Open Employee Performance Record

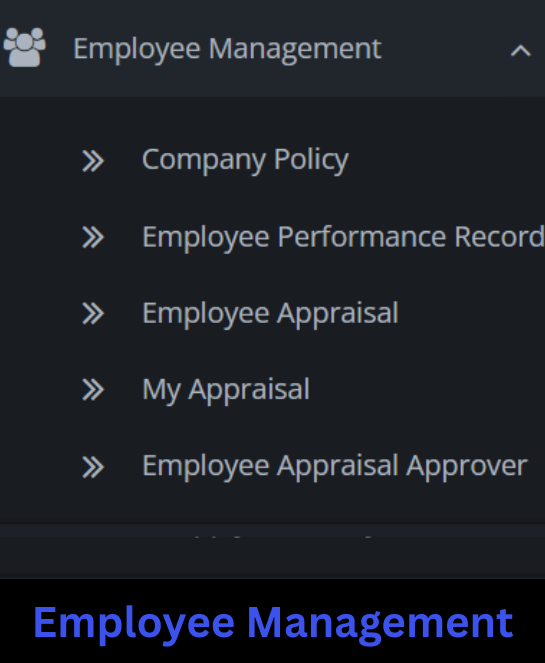[343, 237]
